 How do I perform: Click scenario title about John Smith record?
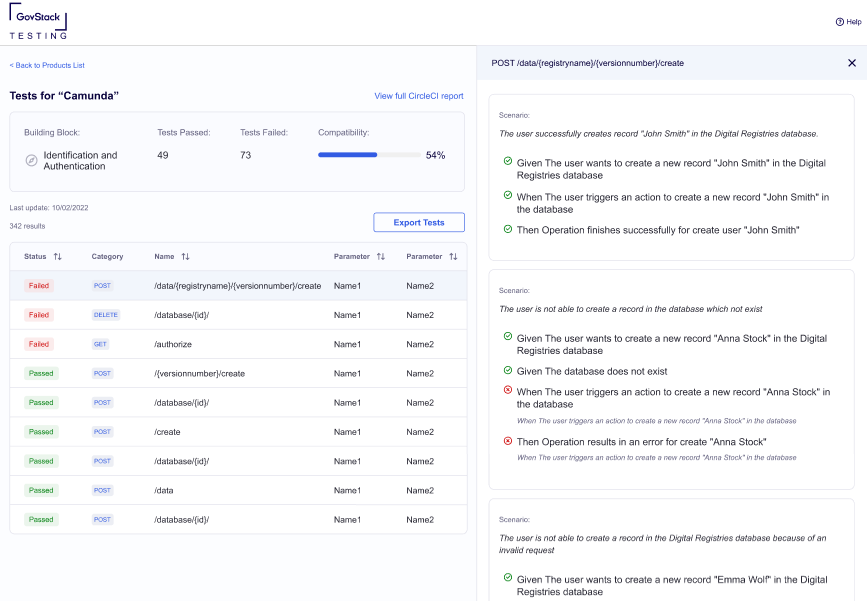tap(658, 134)
